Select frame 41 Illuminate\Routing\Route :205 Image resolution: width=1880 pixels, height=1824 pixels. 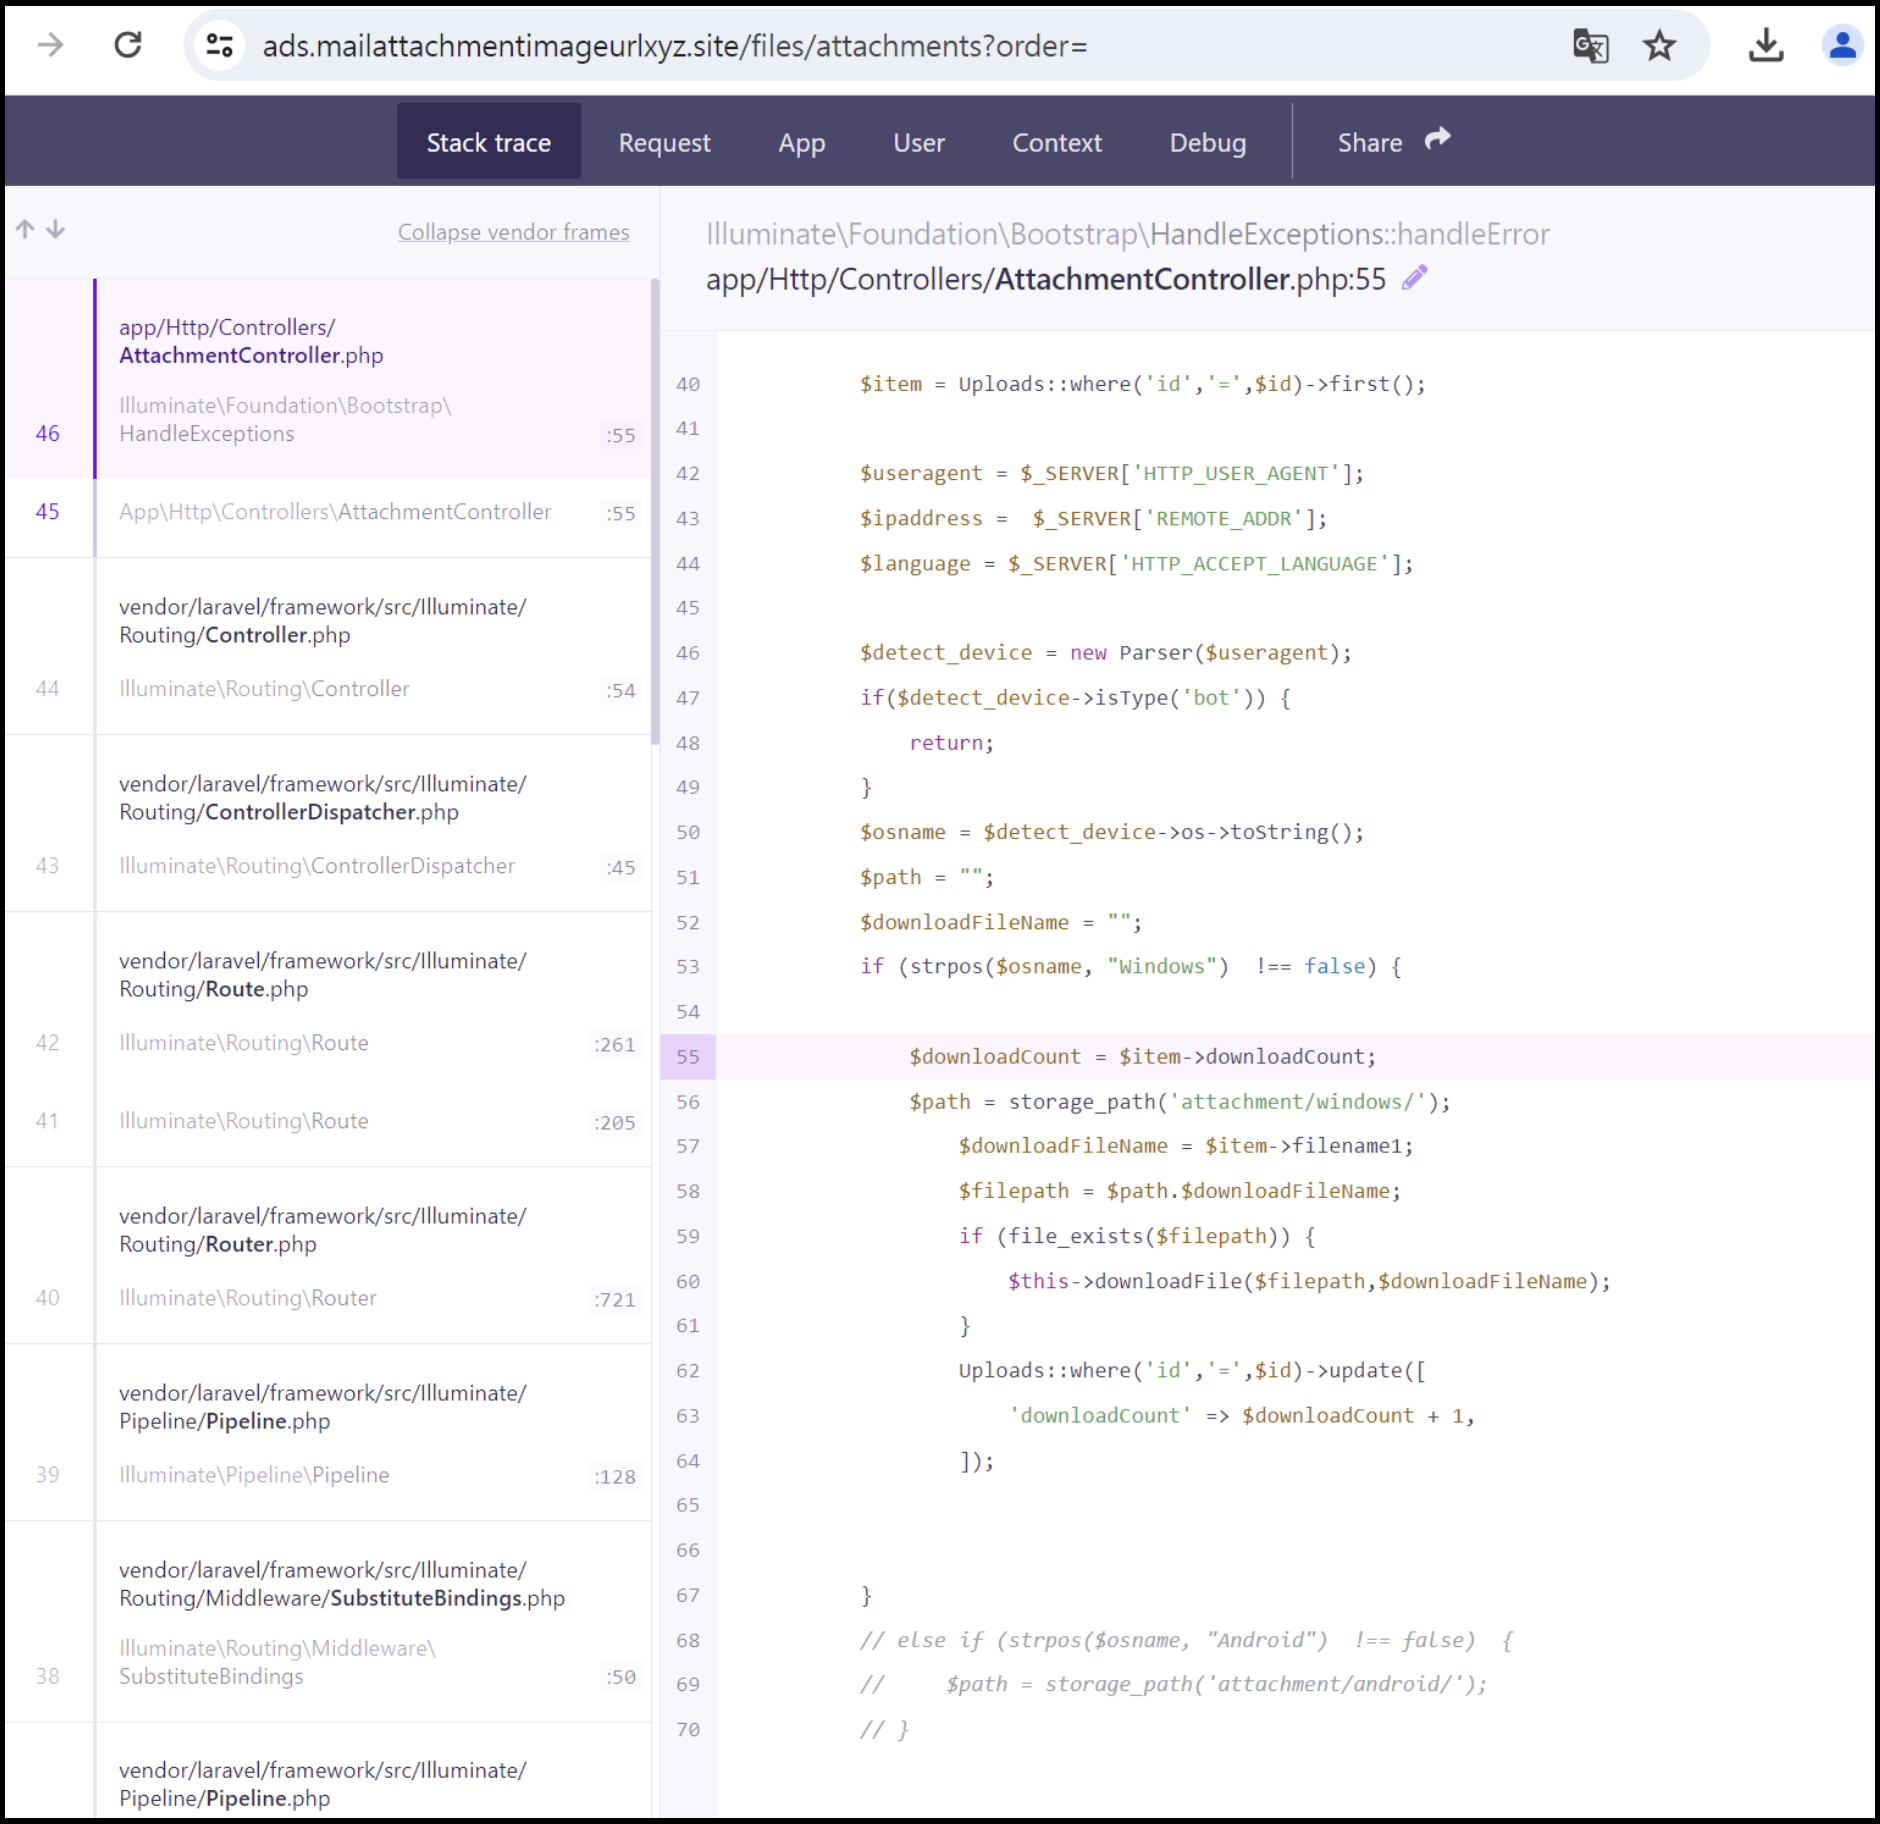[328, 1121]
